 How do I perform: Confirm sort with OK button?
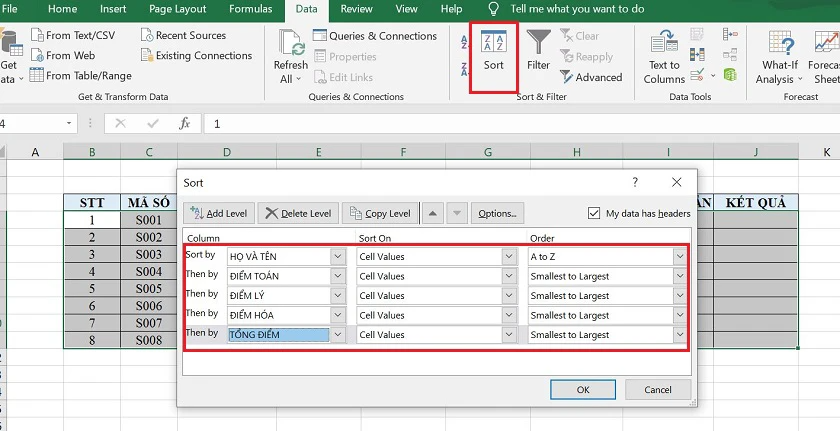(583, 390)
